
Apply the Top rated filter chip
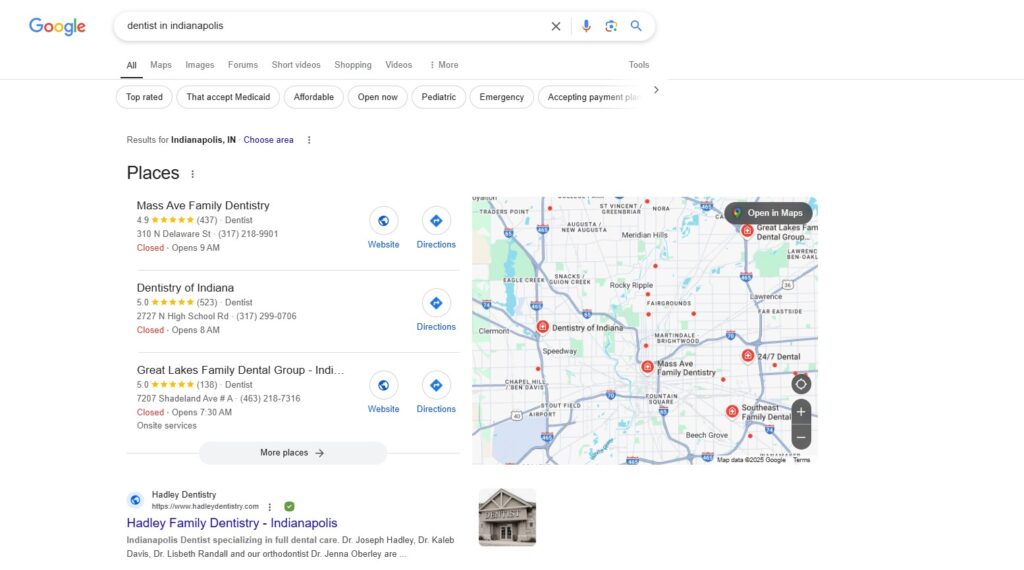click(x=144, y=97)
